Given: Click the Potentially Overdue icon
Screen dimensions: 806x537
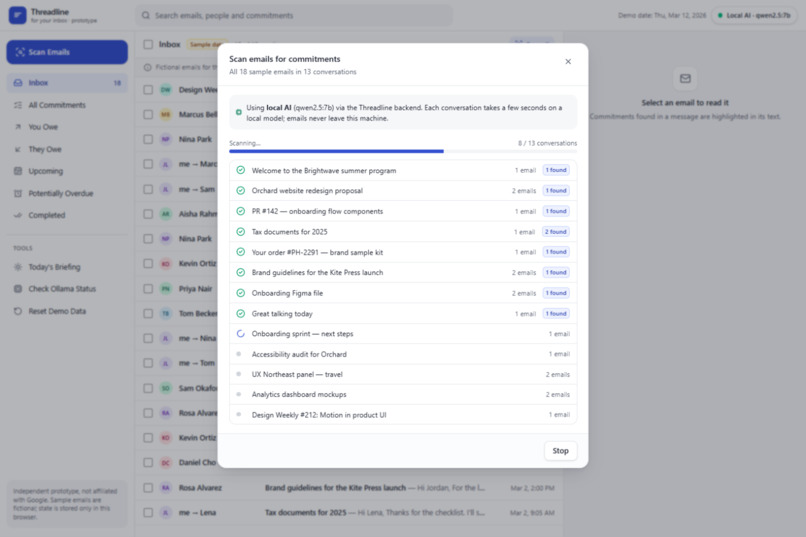Looking at the screenshot, I should (18, 193).
